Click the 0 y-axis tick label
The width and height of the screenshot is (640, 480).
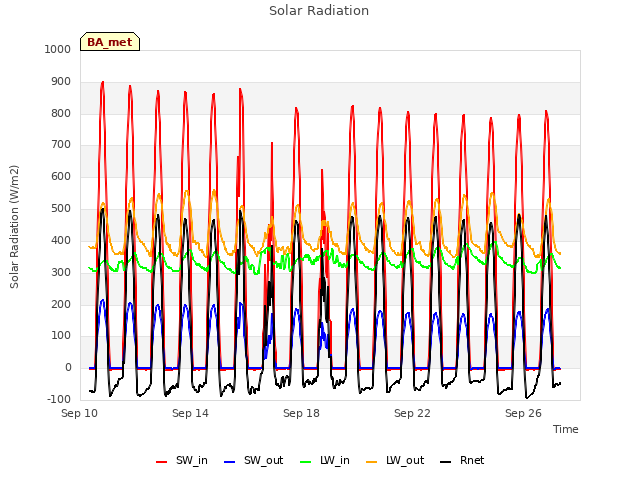point(68,367)
